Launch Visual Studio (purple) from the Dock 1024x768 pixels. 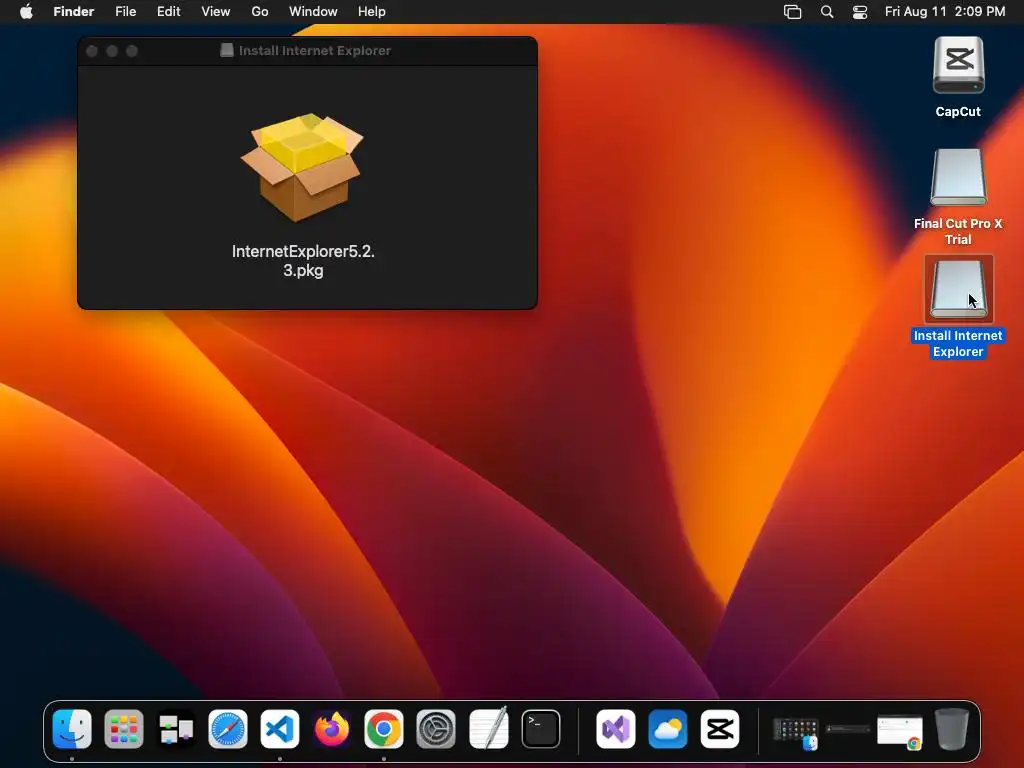pyautogui.click(x=616, y=729)
